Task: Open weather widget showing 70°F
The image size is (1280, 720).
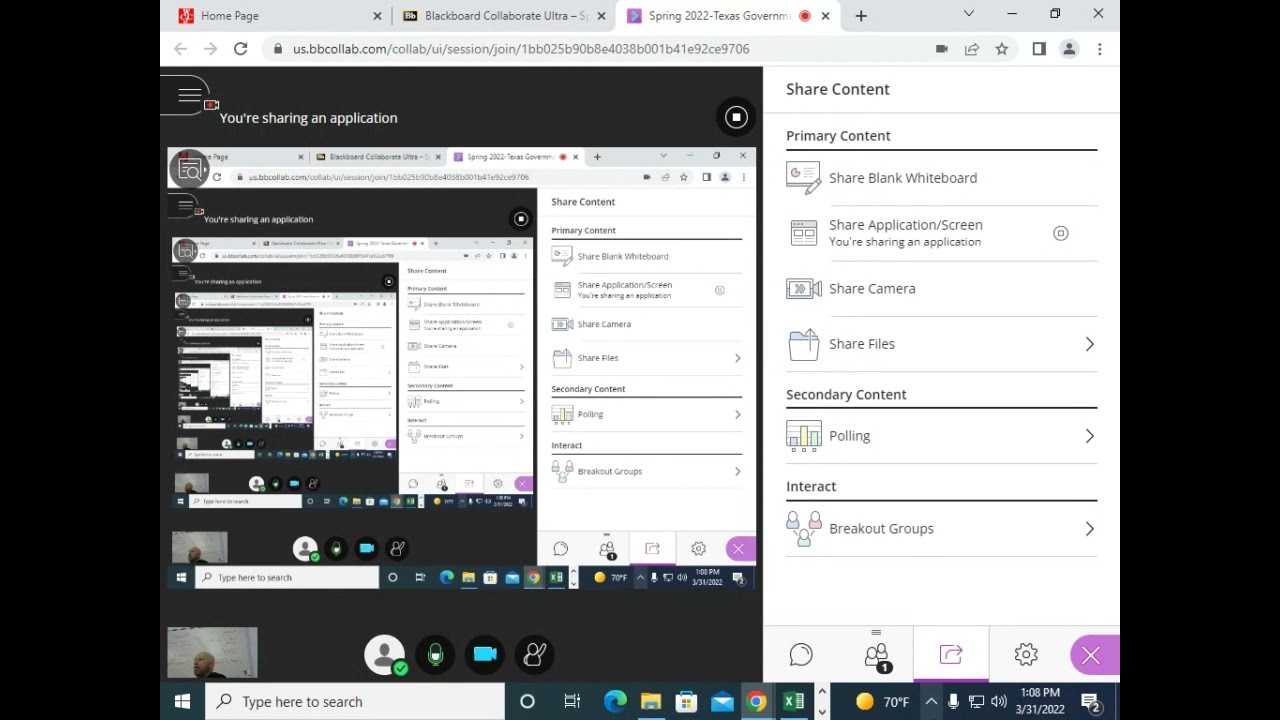Action: click(x=882, y=702)
